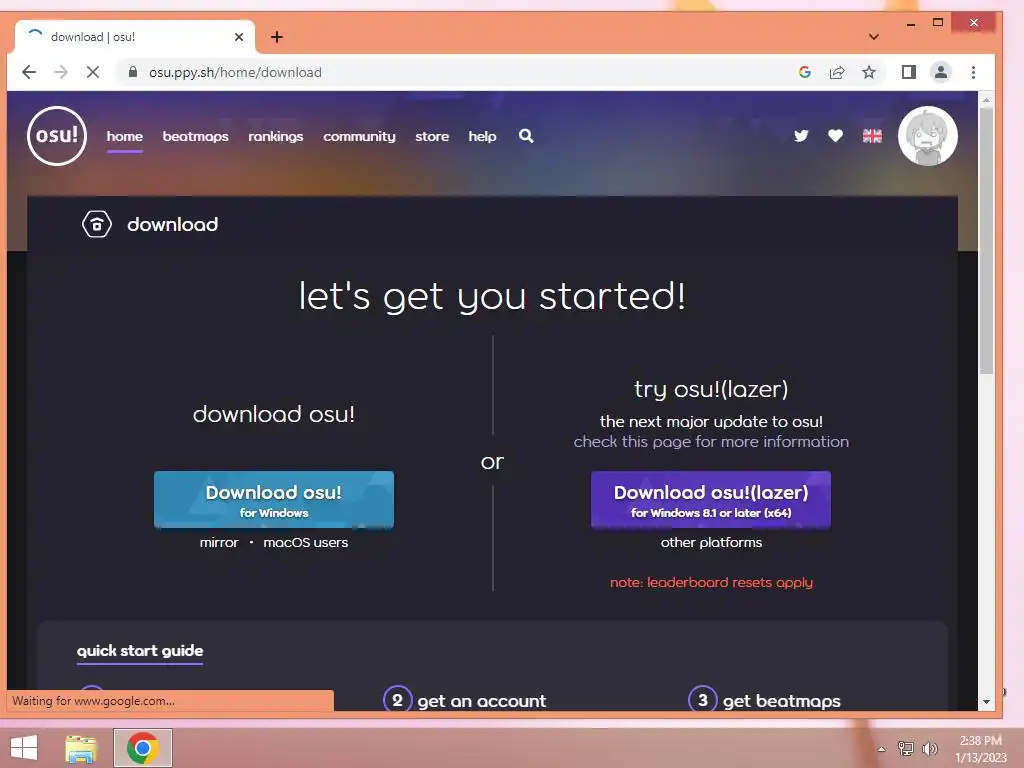Open the UK flag language selector

tap(872, 136)
